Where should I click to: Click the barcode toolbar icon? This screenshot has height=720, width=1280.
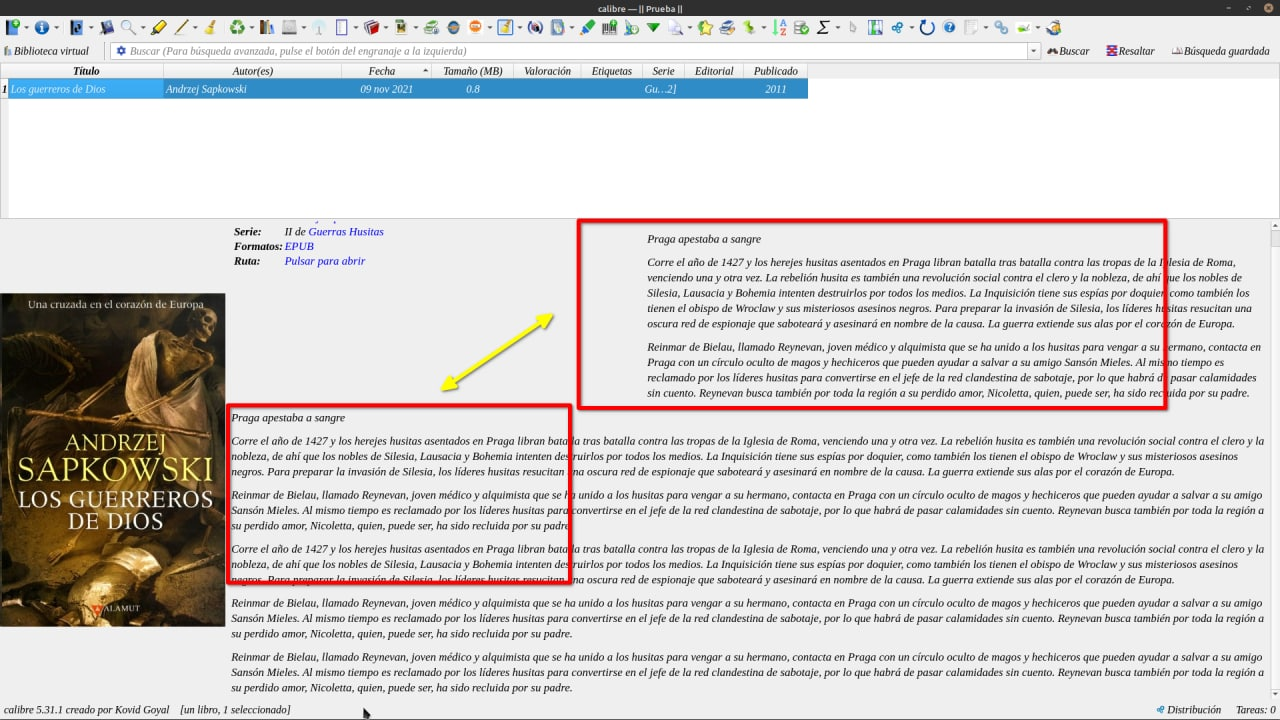pos(609,28)
